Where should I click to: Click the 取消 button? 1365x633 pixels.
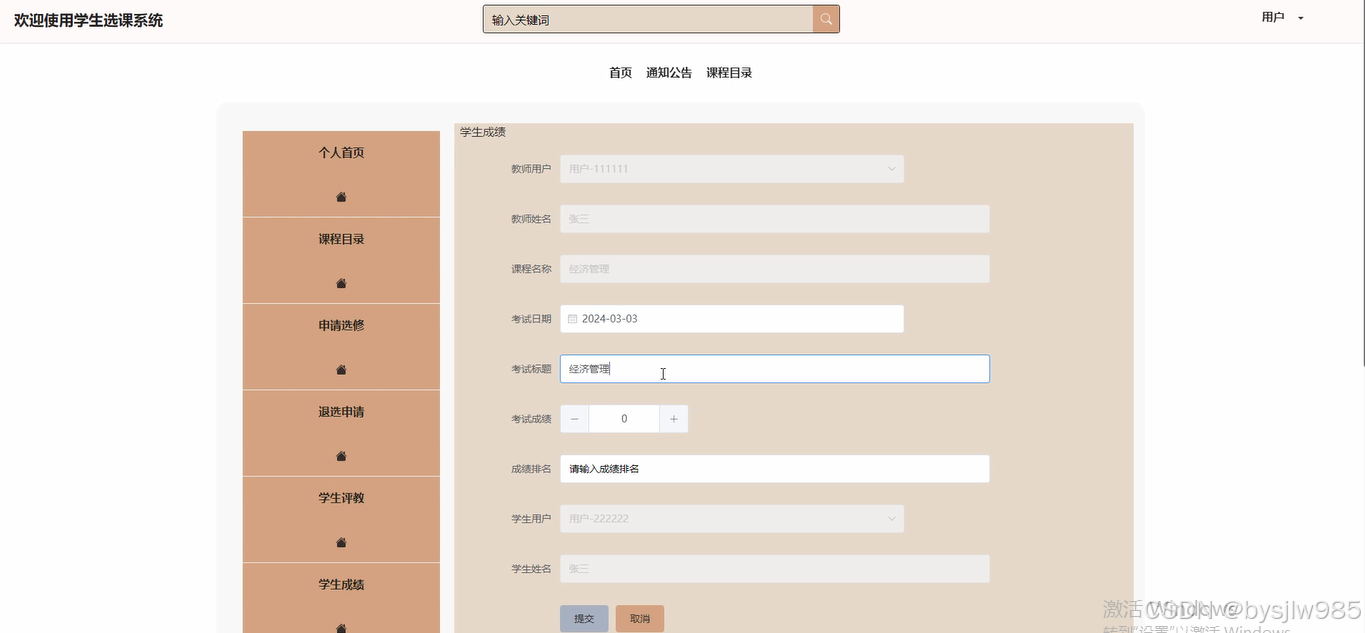[x=639, y=618]
